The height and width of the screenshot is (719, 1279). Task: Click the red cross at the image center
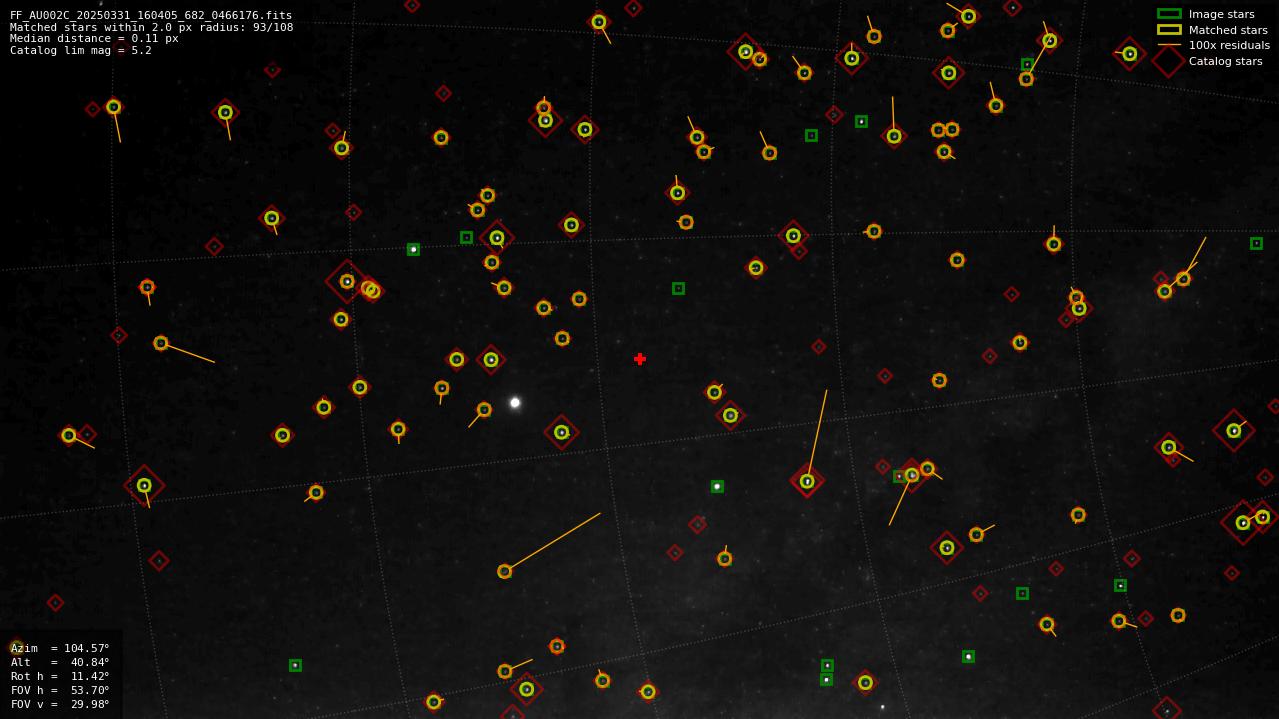(x=640, y=359)
